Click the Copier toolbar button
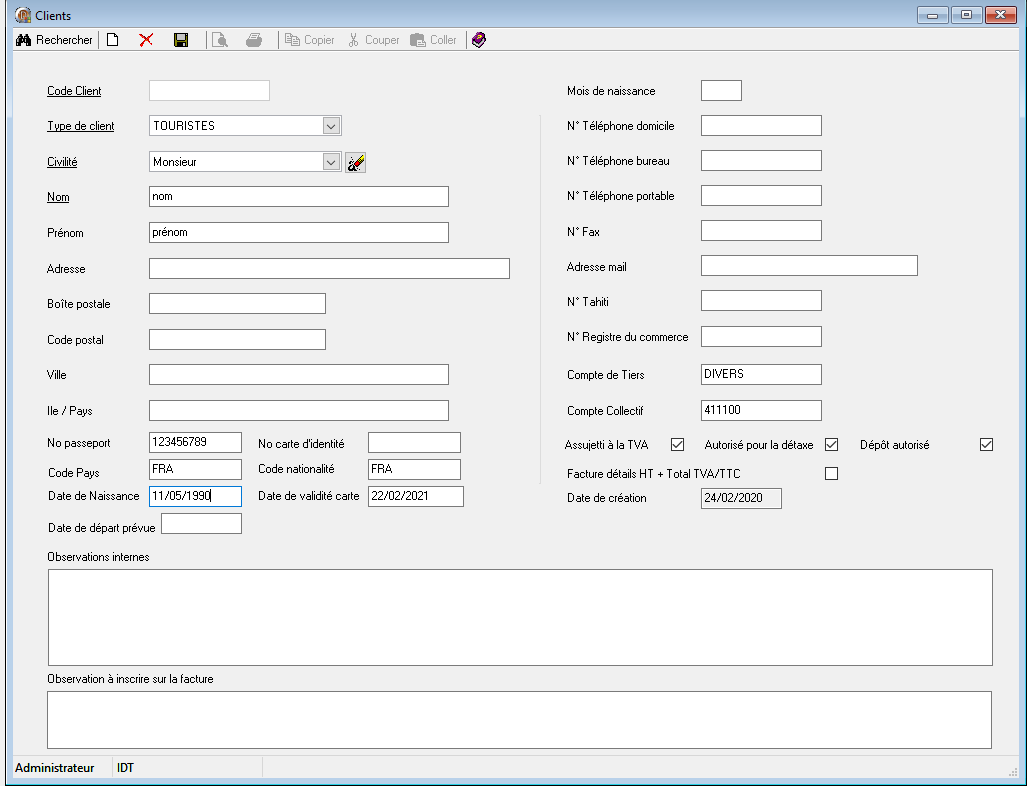1027x786 pixels. coord(310,40)
